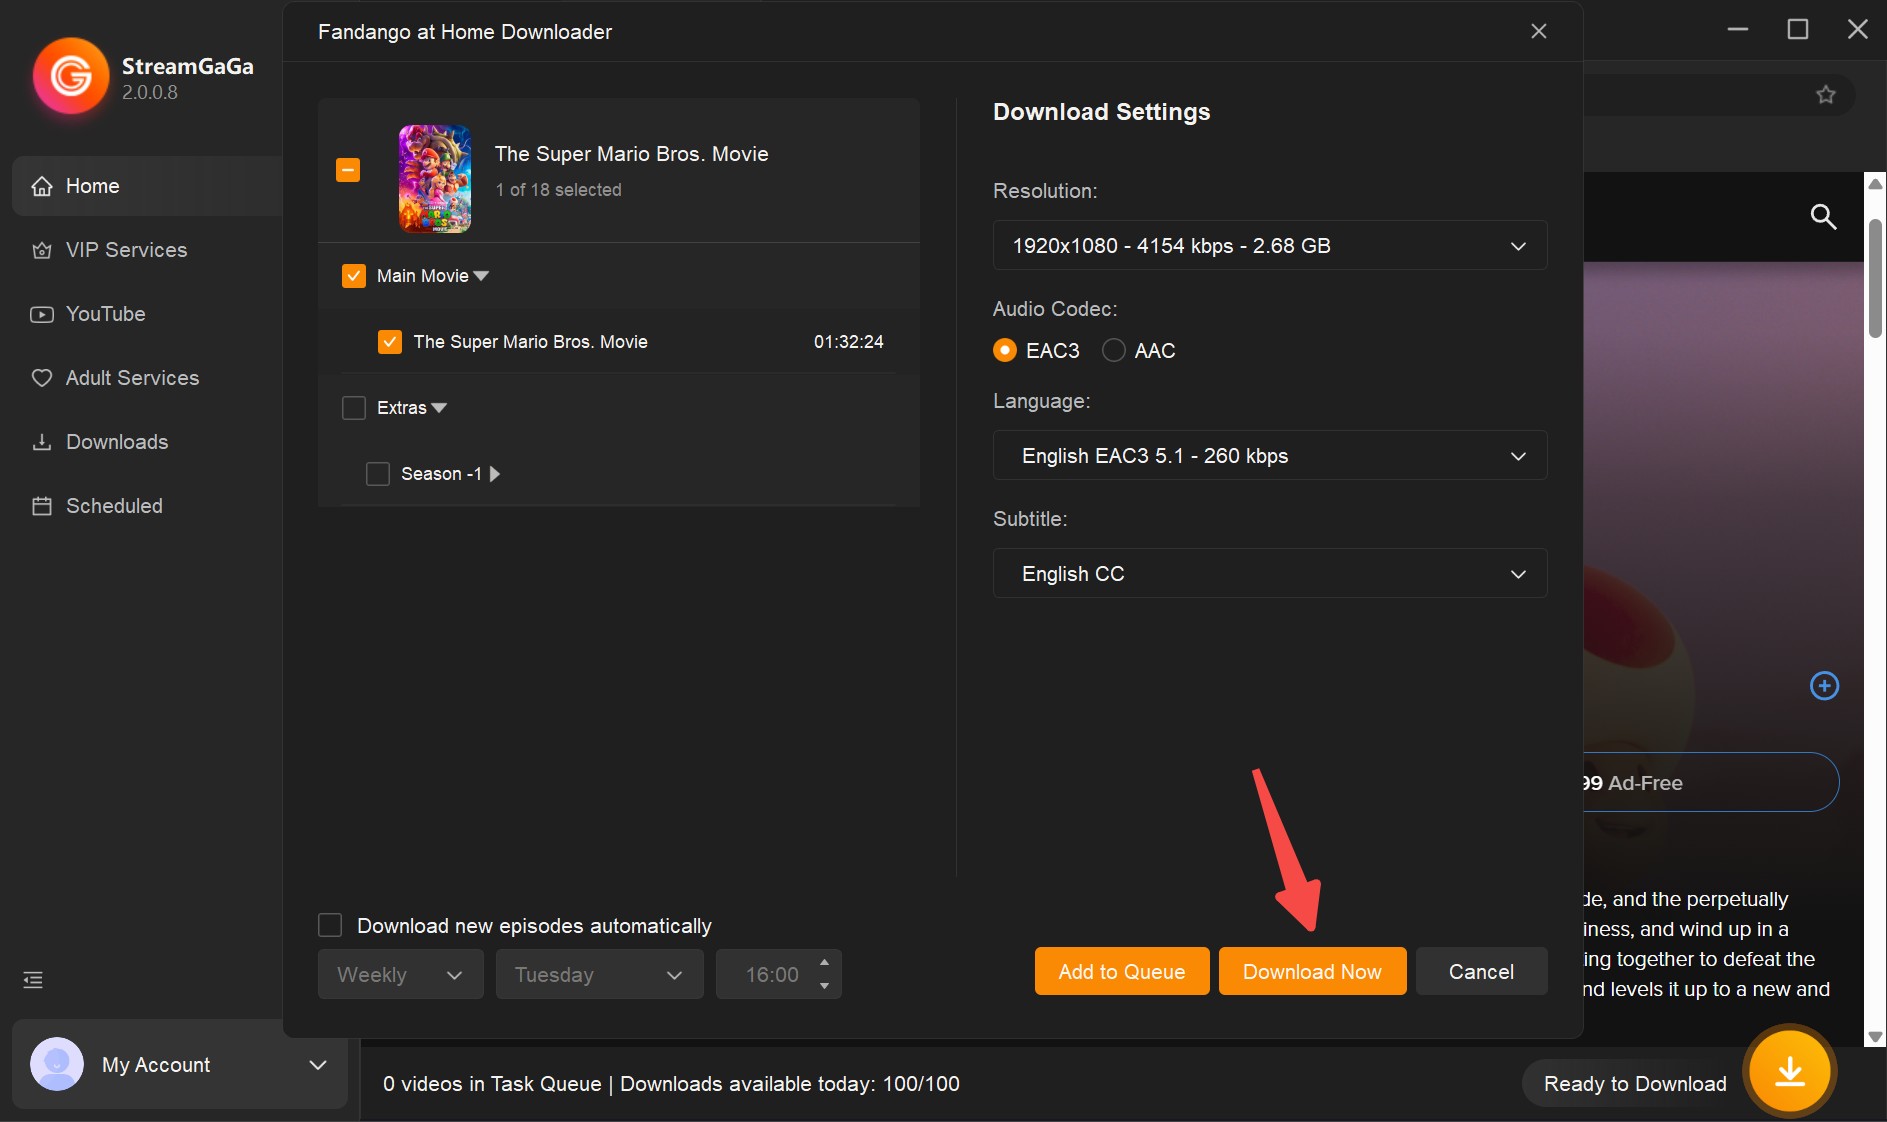Click the orange download arrow floating button
The image size is (1887, 1122).
click(1790, 1072)
